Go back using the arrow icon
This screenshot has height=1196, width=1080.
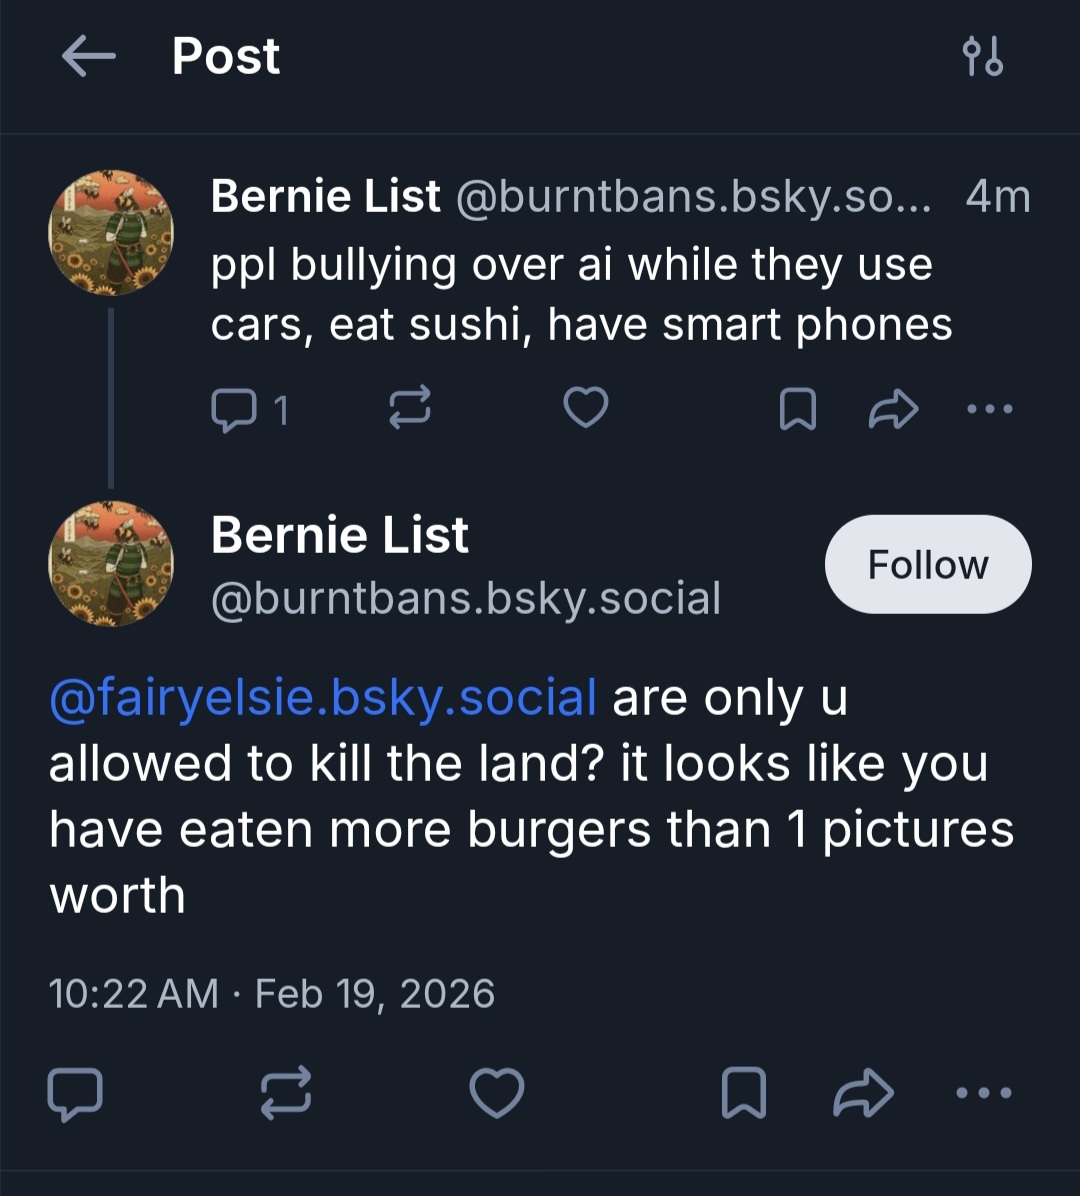pos(88,57)
